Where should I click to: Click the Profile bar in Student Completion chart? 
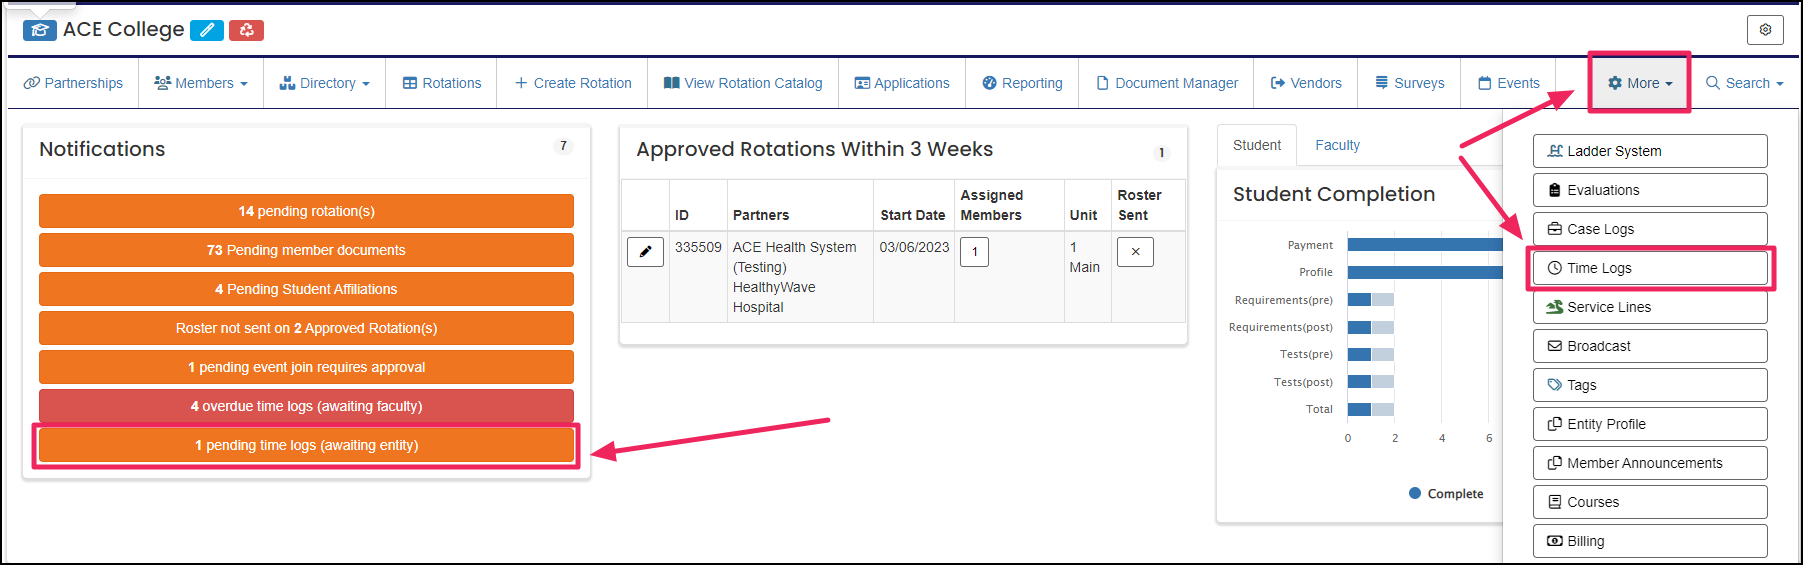[1425, 272]
